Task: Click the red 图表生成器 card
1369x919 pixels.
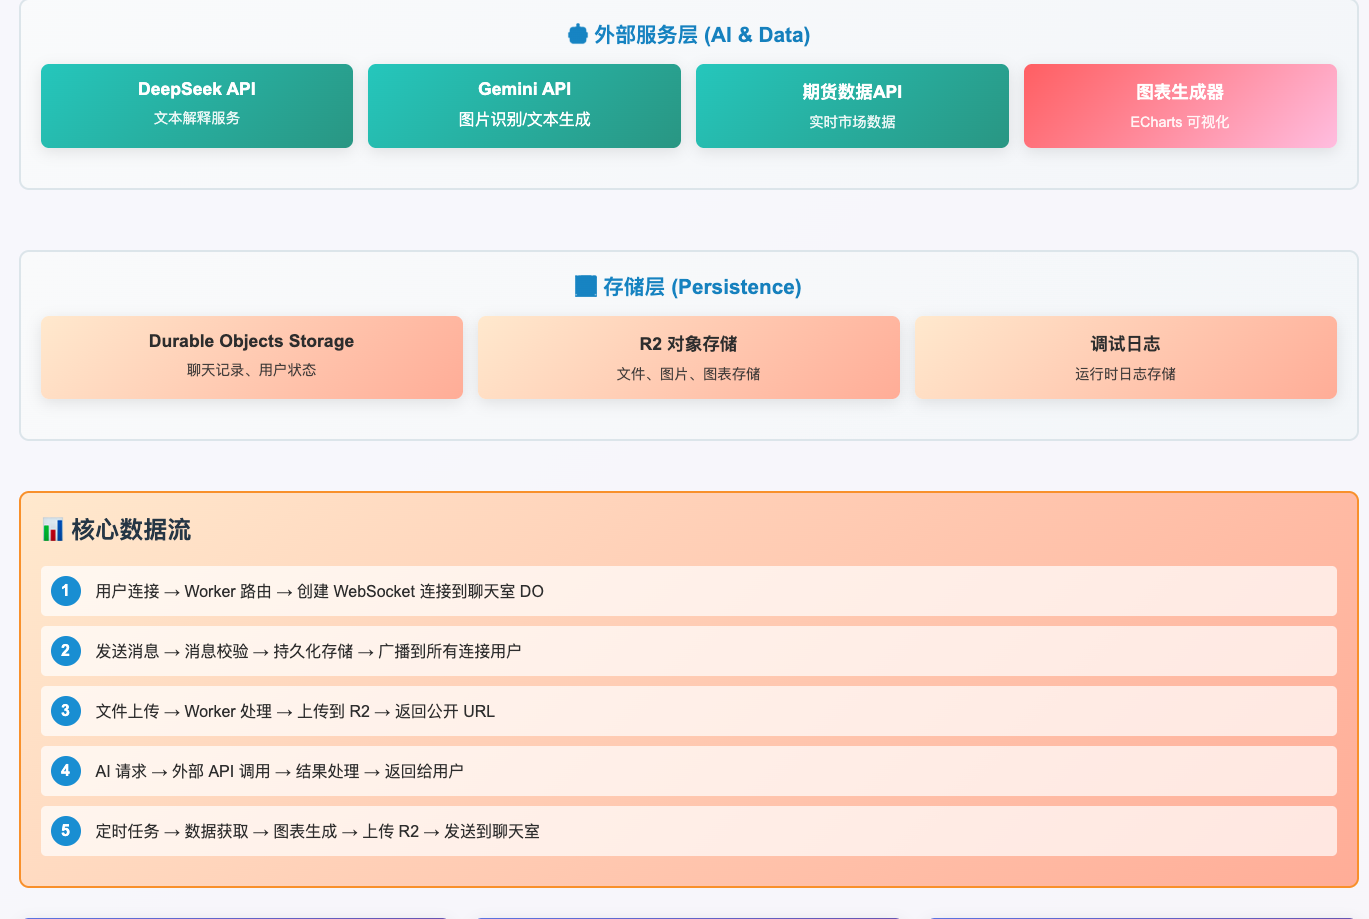Action: tap(1180, 106)
